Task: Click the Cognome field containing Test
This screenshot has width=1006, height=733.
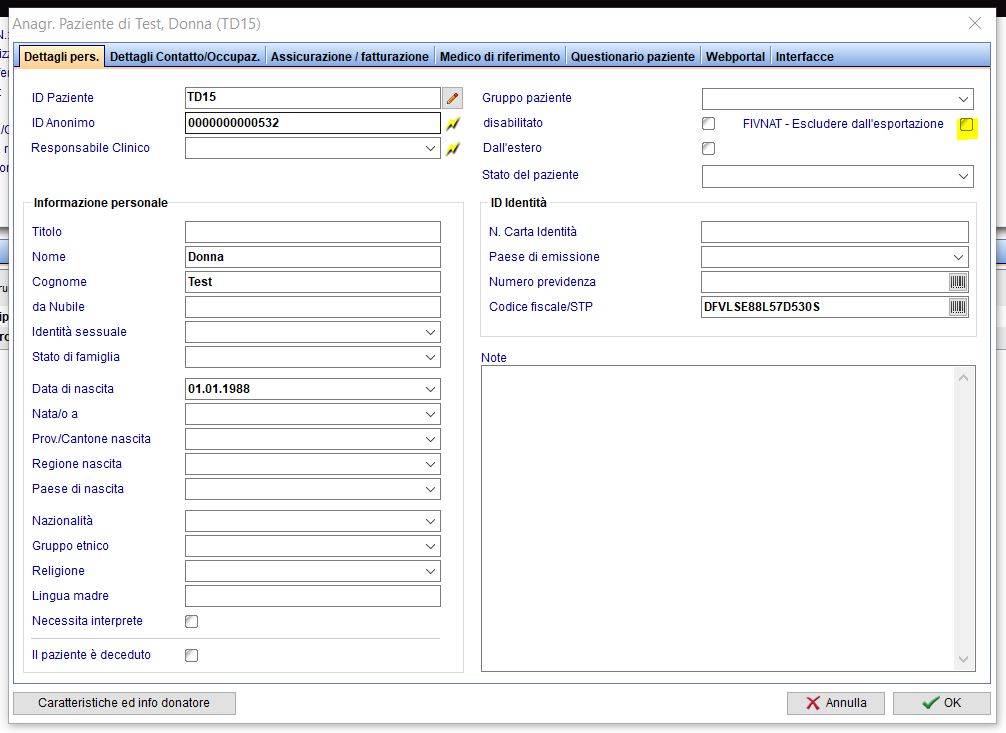Action: coord(312,282)
